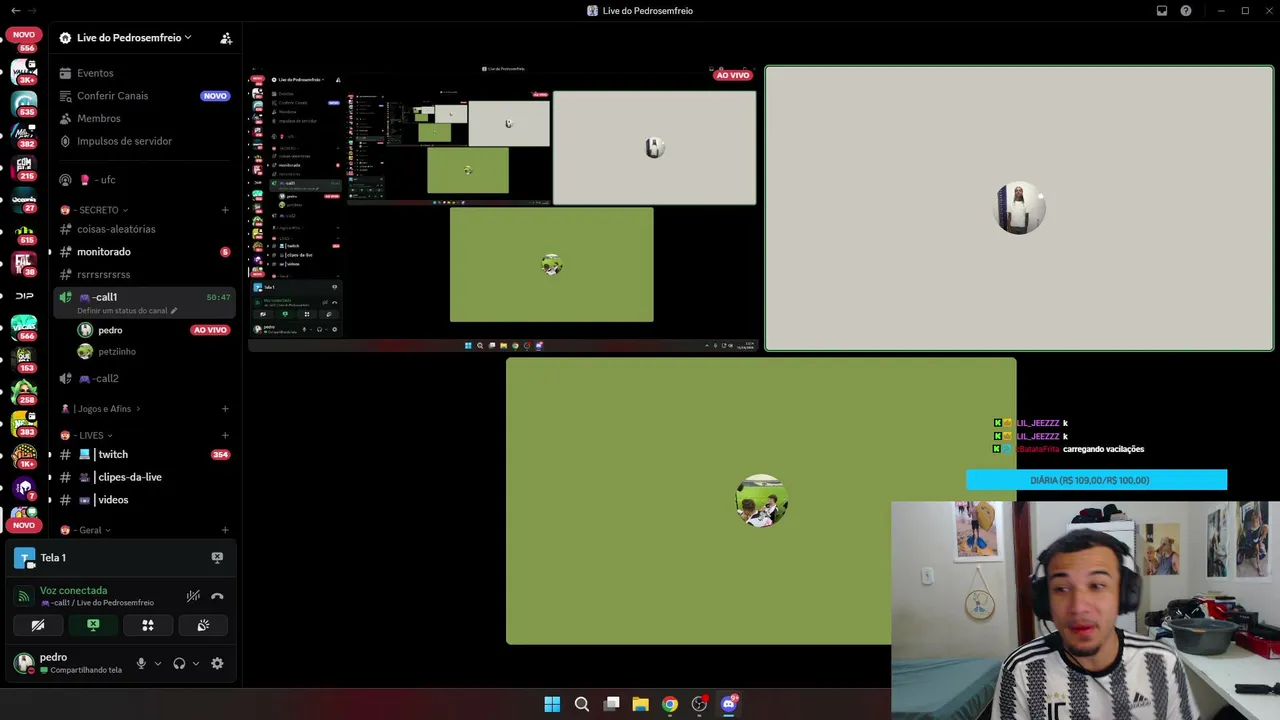Open the soundboard button
Screen dimensions: 1280x720
pos(203,625)
